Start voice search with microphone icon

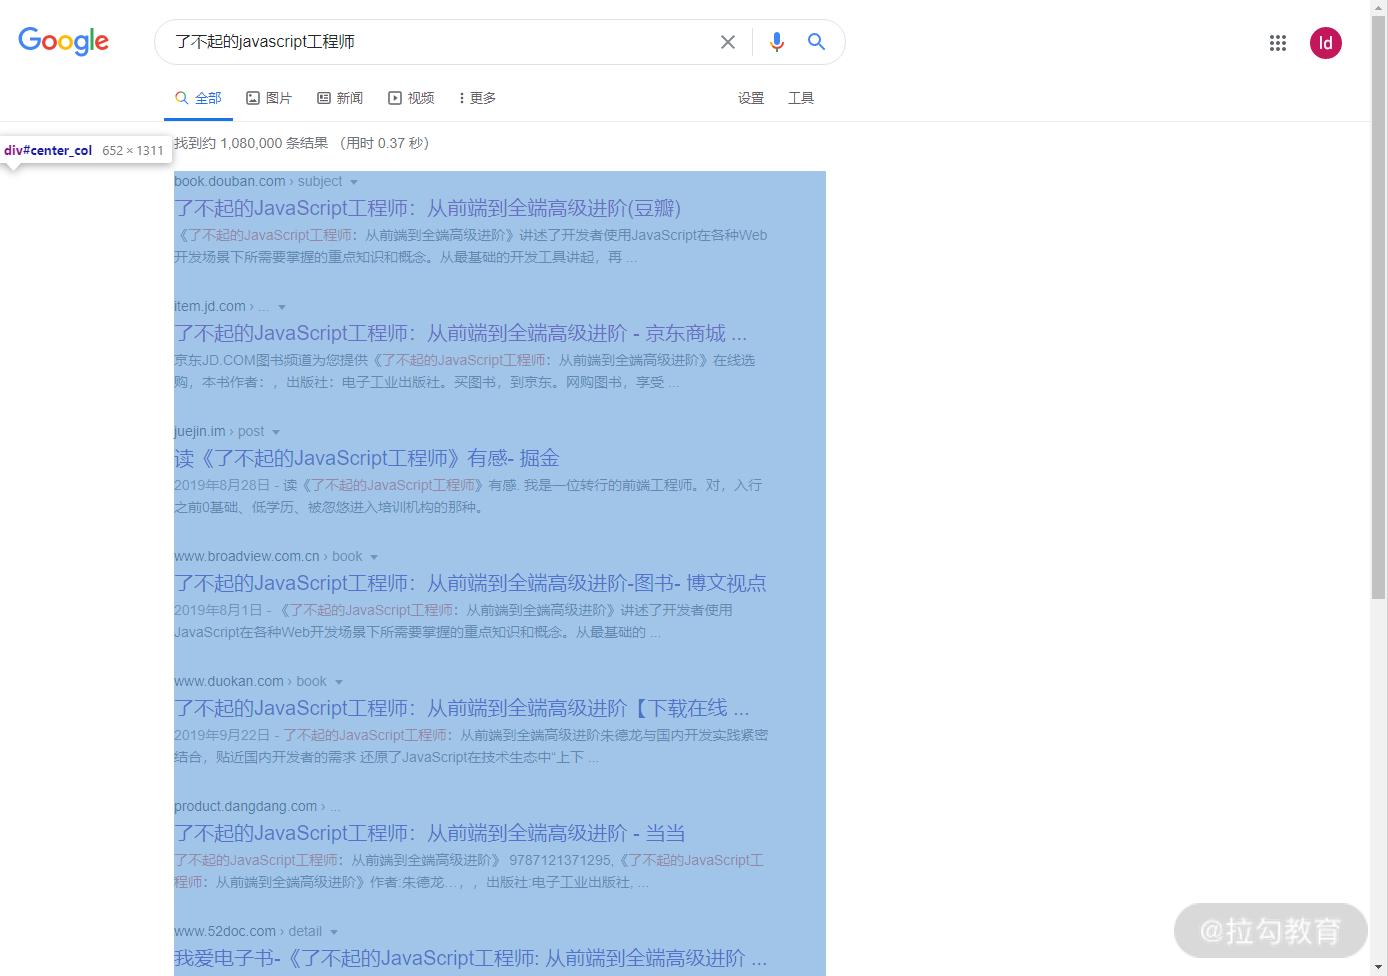(x=777, y=42)
